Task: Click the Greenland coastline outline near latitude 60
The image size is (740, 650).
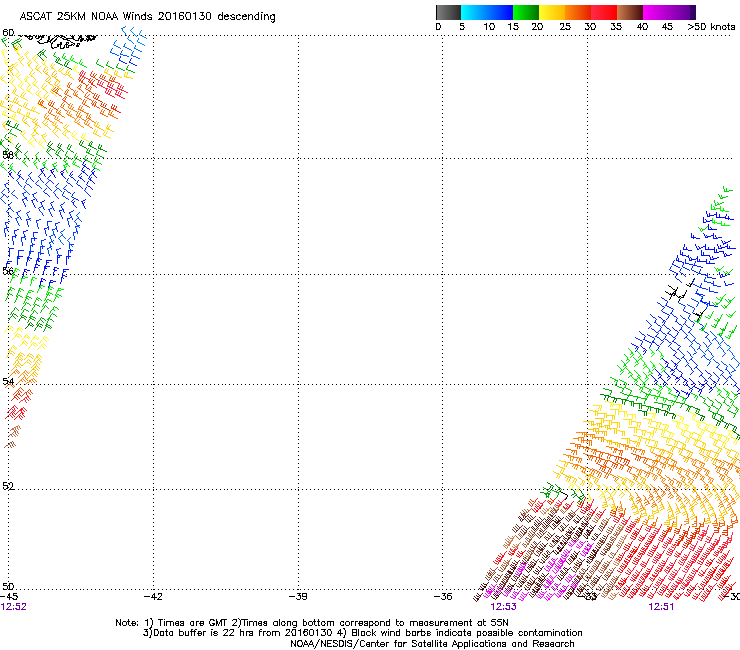Action: click(x=59, y=41)
